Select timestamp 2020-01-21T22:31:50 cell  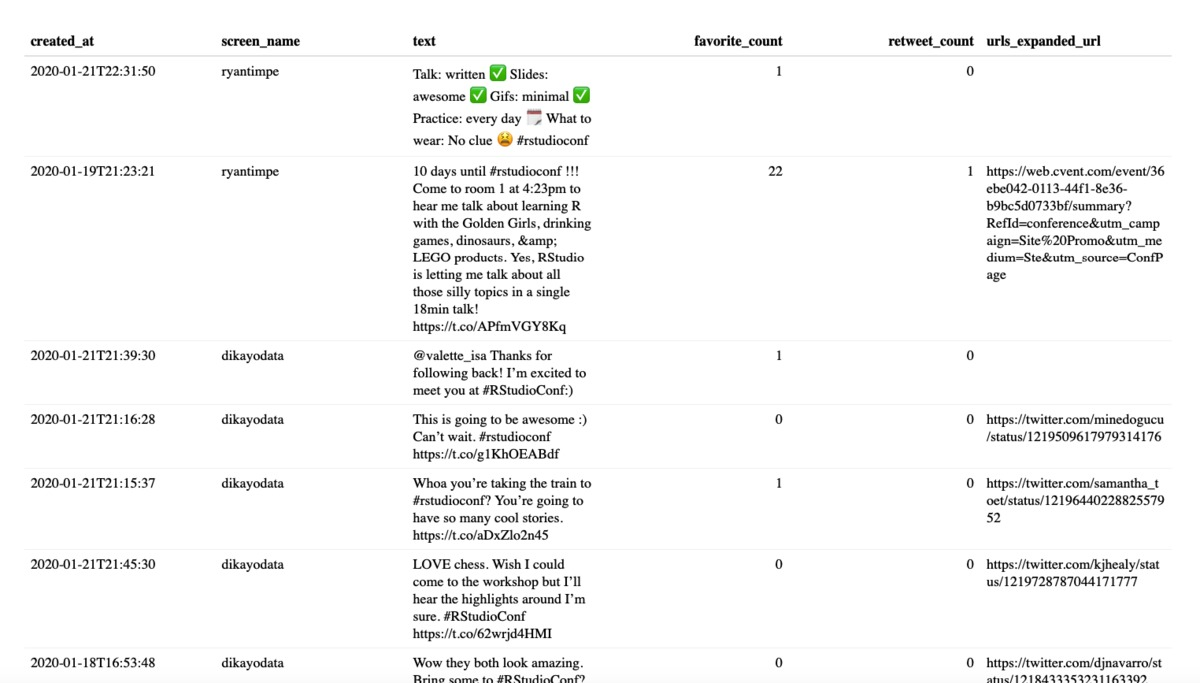[93, 71]
